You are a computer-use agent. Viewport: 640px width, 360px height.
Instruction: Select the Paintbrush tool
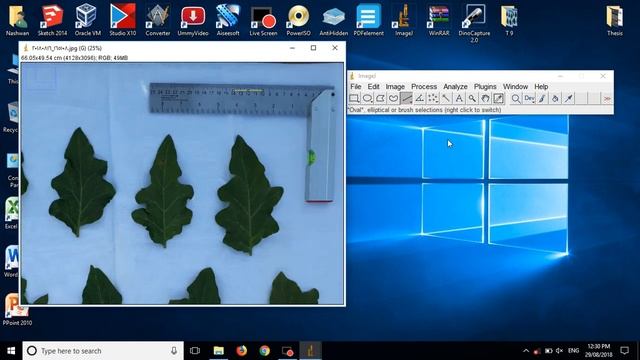[542, 98]
